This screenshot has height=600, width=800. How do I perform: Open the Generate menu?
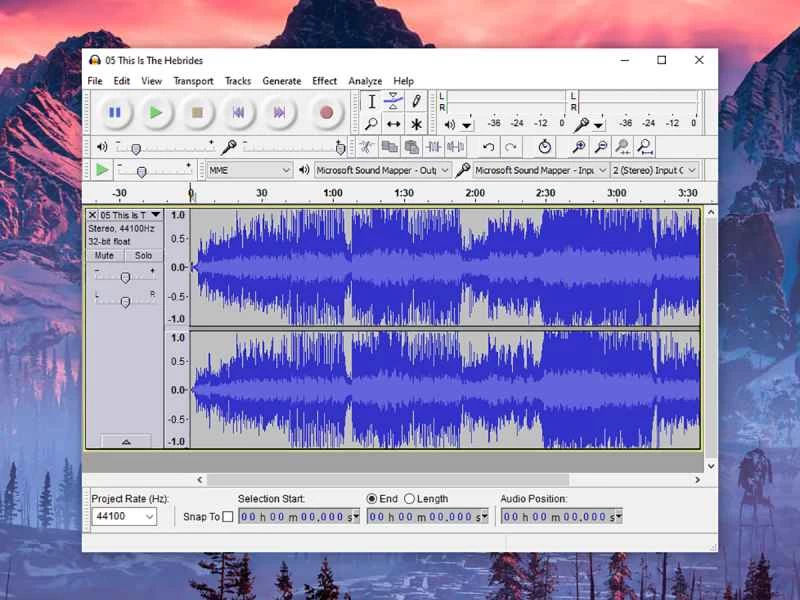click(x=281, y=81)
